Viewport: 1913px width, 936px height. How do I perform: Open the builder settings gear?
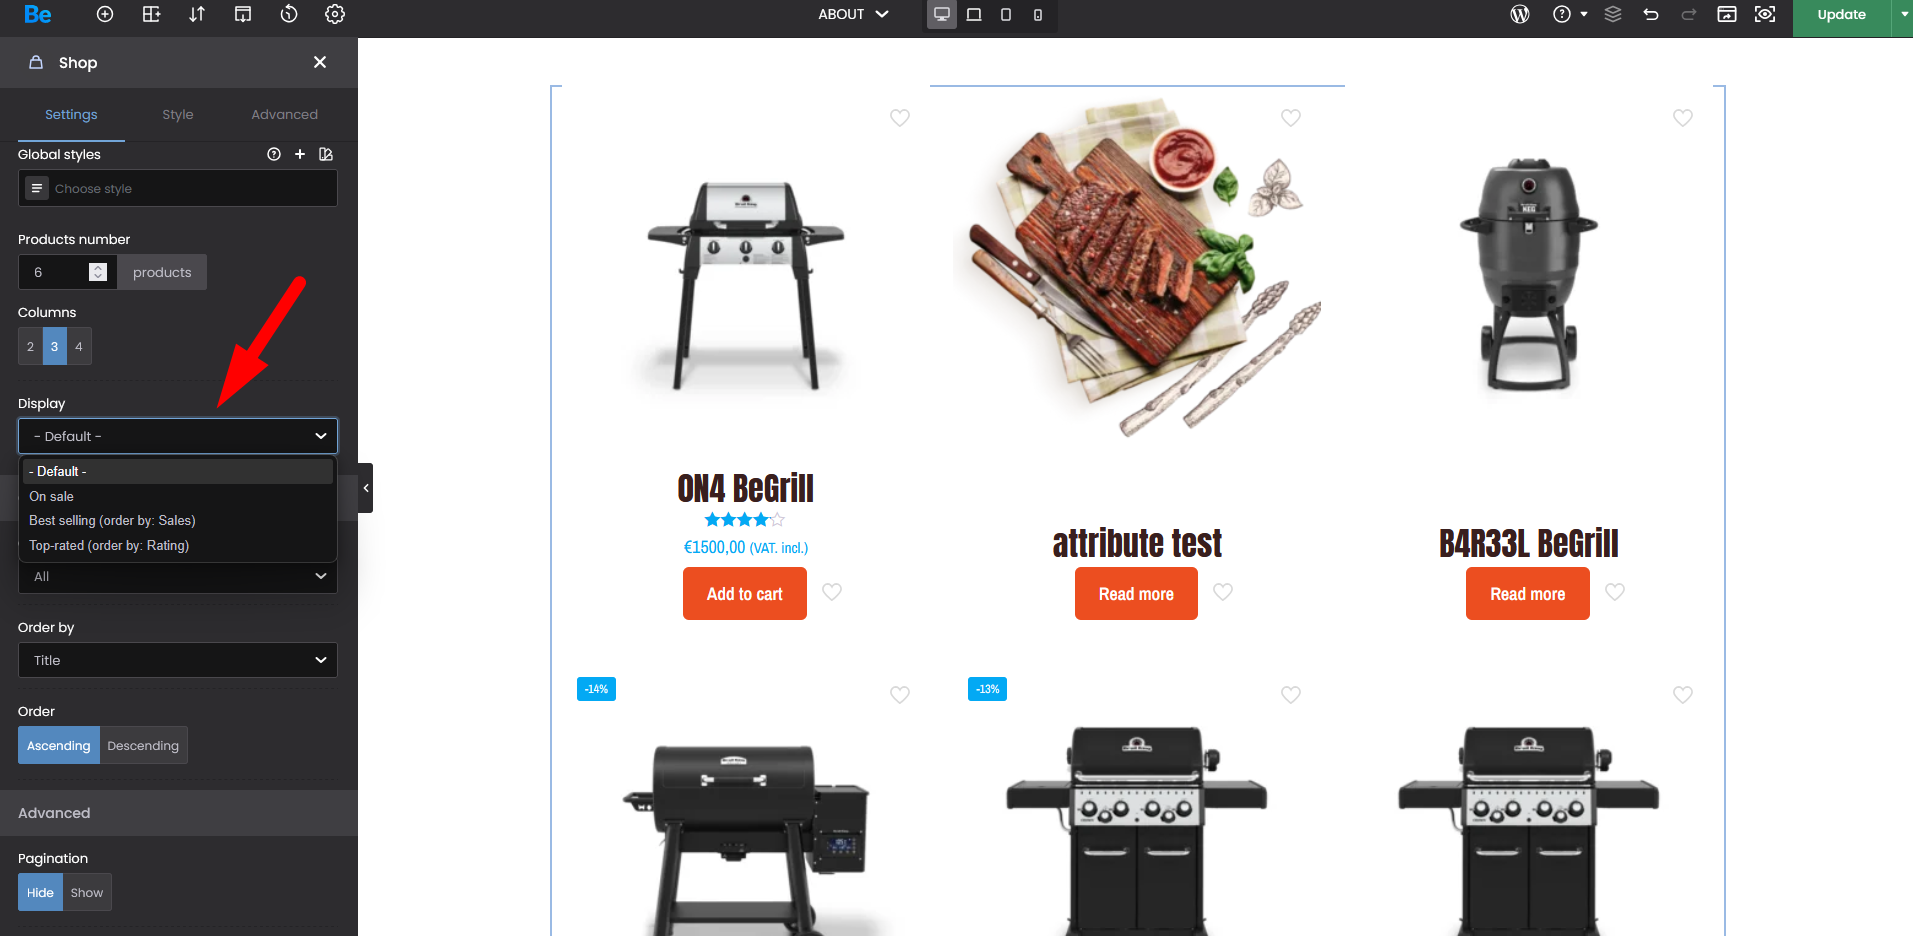(x=335, y=14)
